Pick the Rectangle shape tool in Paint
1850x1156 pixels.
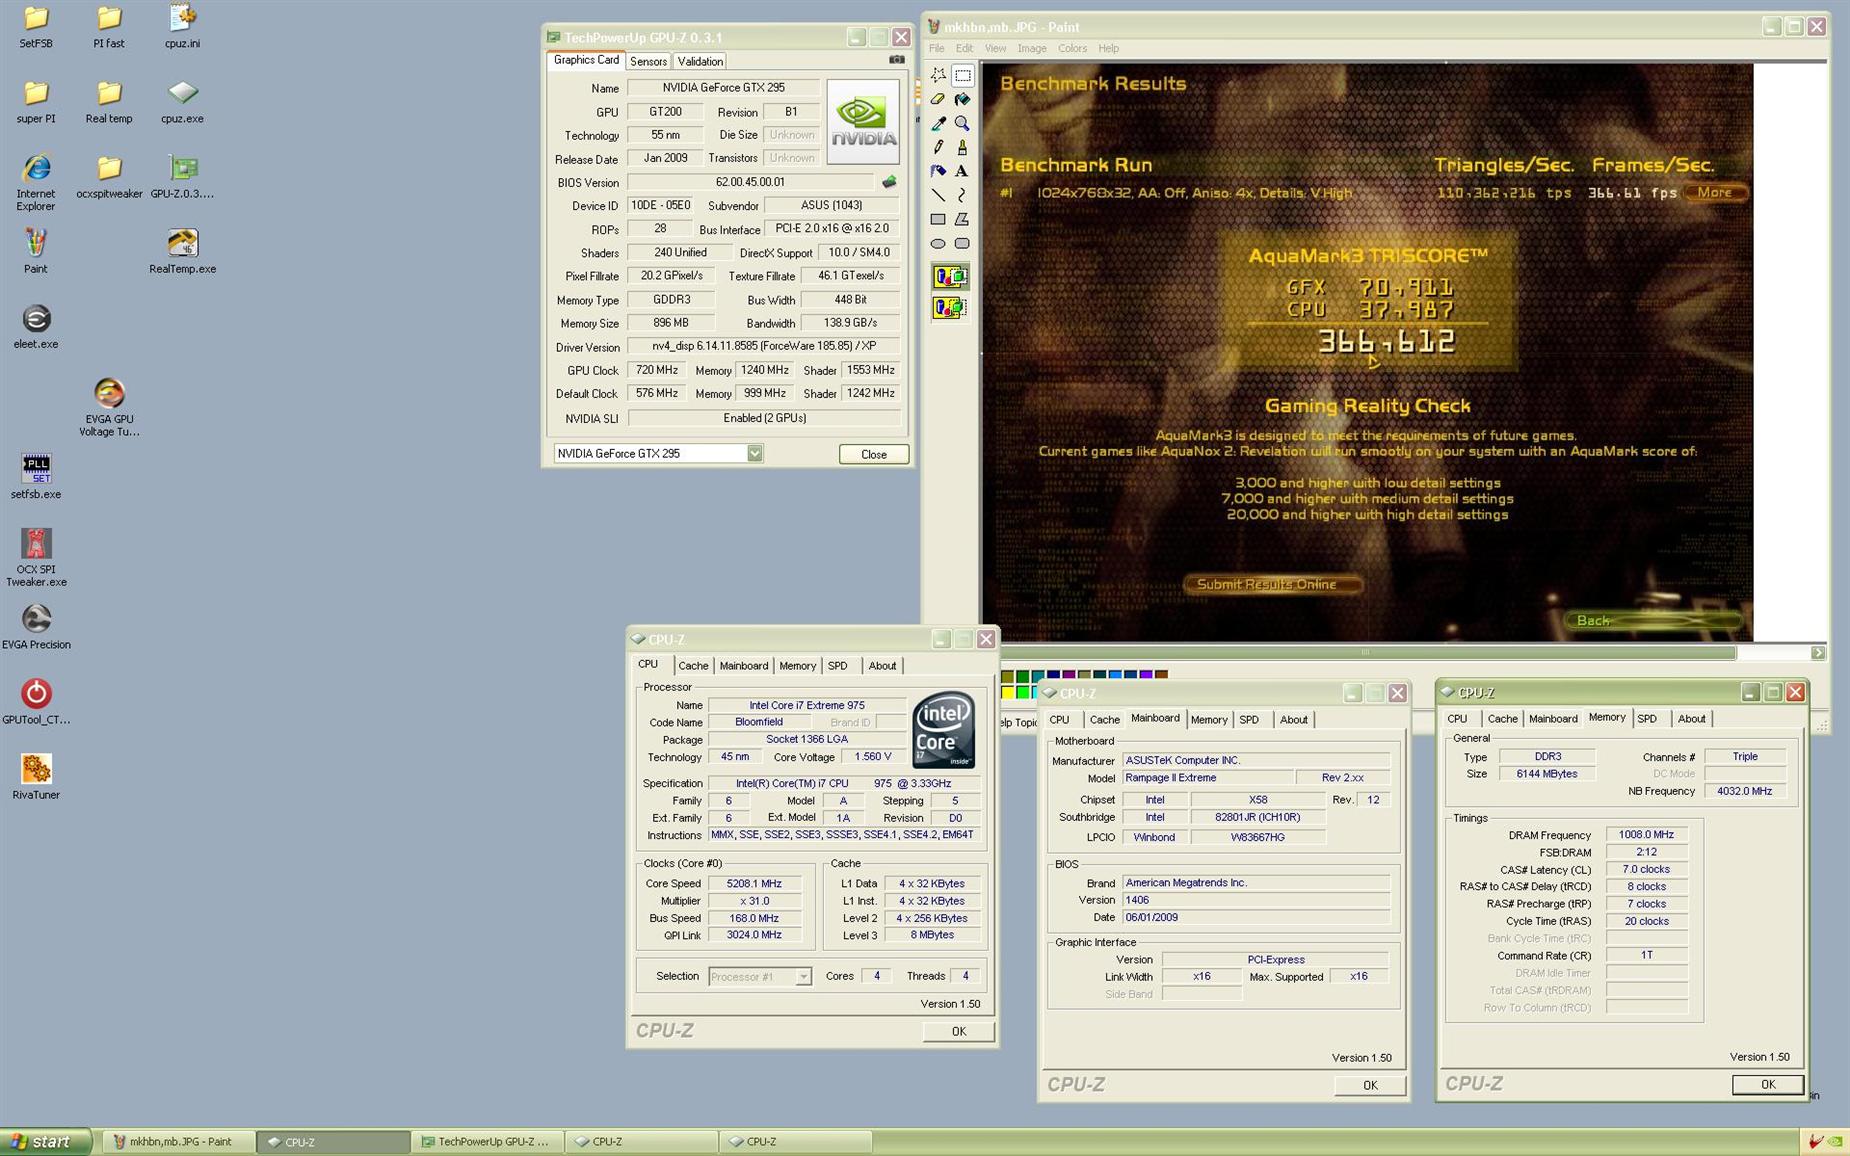(x=938, y=219)
